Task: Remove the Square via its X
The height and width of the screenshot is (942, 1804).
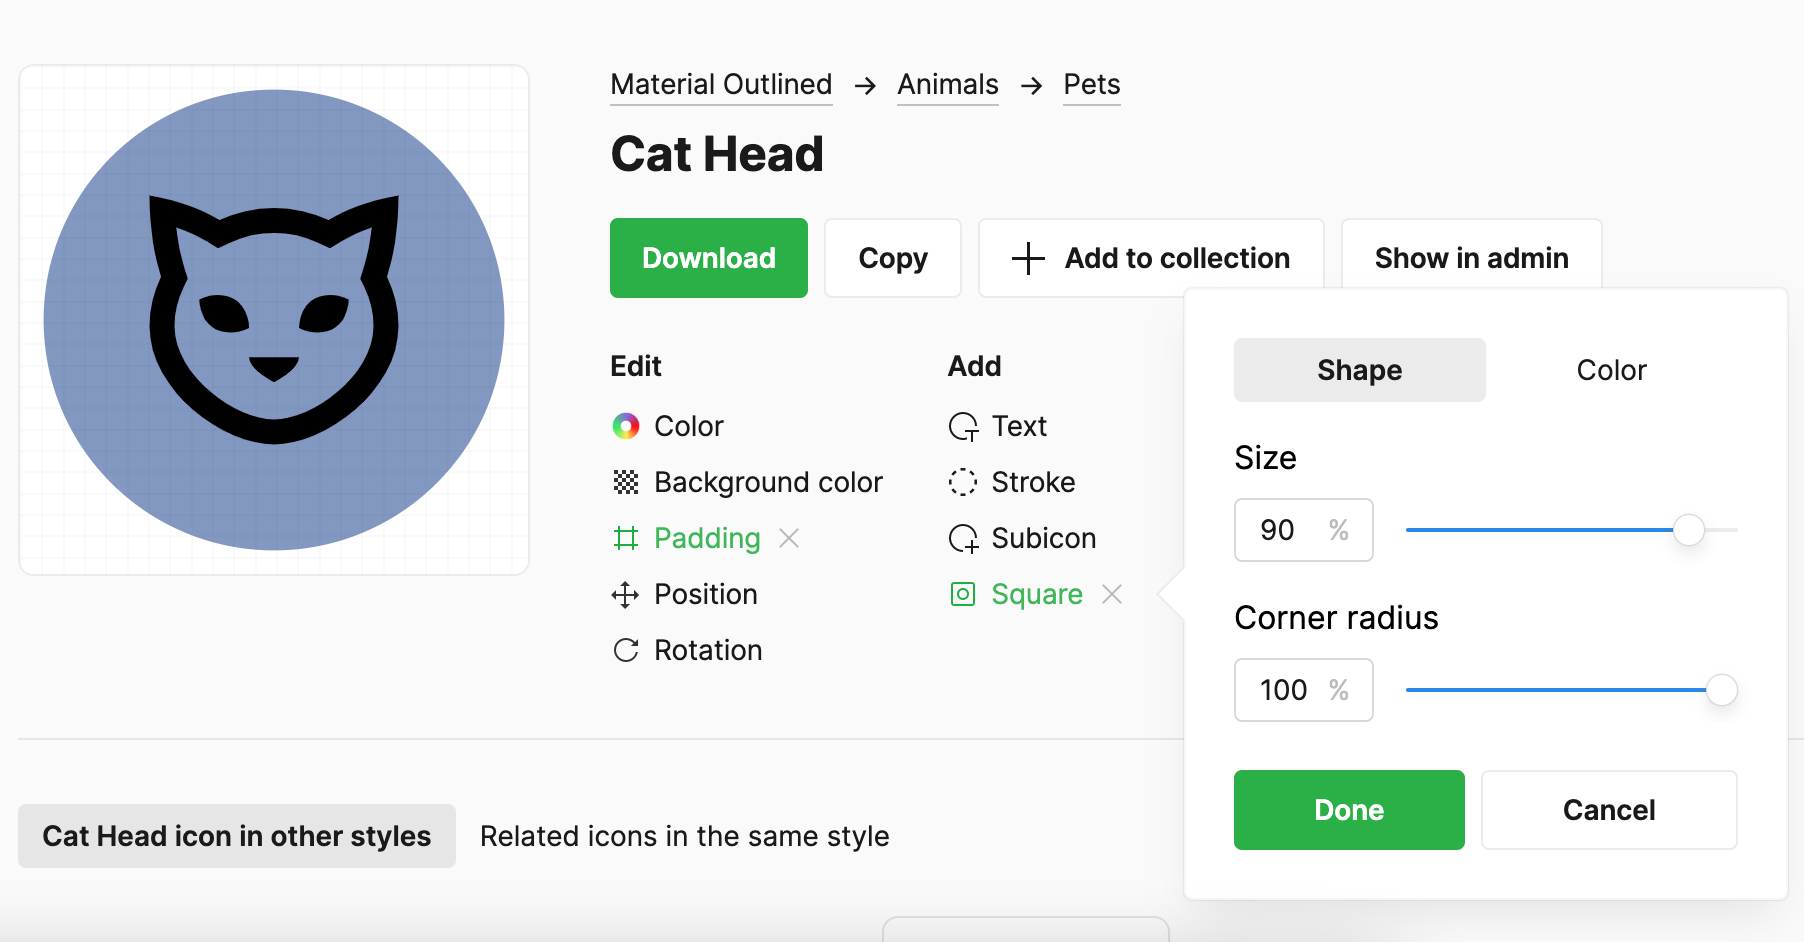Action: tap(1112, 594)
